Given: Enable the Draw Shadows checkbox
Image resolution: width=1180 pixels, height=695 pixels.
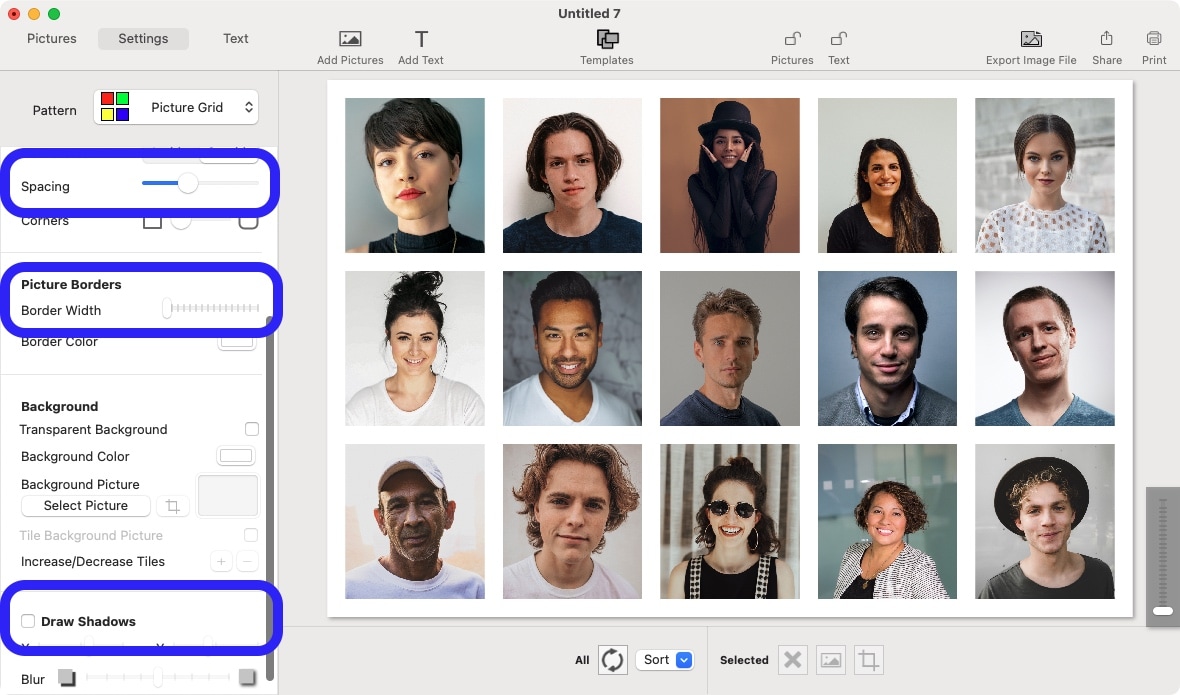Looking at the screenshot, I should [x=28, y=621].
